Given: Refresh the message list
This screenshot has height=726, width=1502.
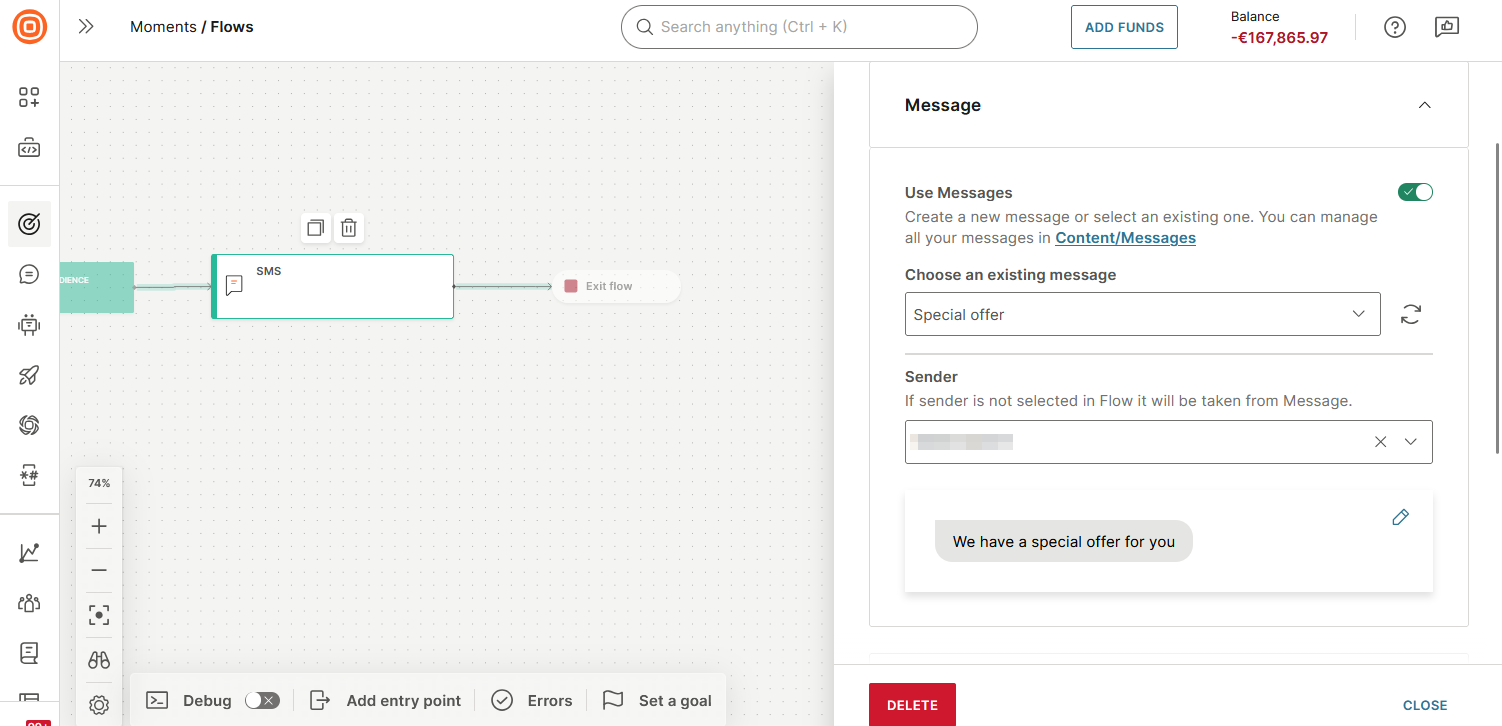Looking at the screenshot, I should click(x=1410, y=314).
